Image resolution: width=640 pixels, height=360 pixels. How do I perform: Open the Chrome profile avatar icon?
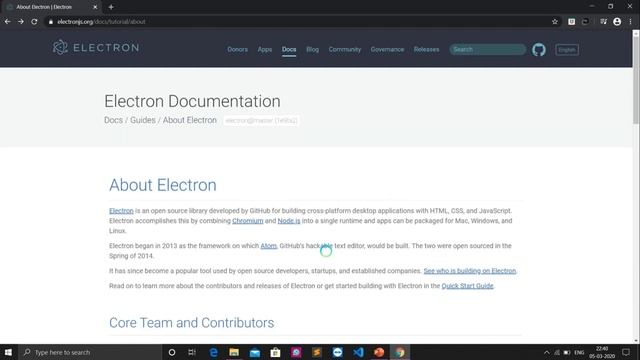[x=617, y=22]
